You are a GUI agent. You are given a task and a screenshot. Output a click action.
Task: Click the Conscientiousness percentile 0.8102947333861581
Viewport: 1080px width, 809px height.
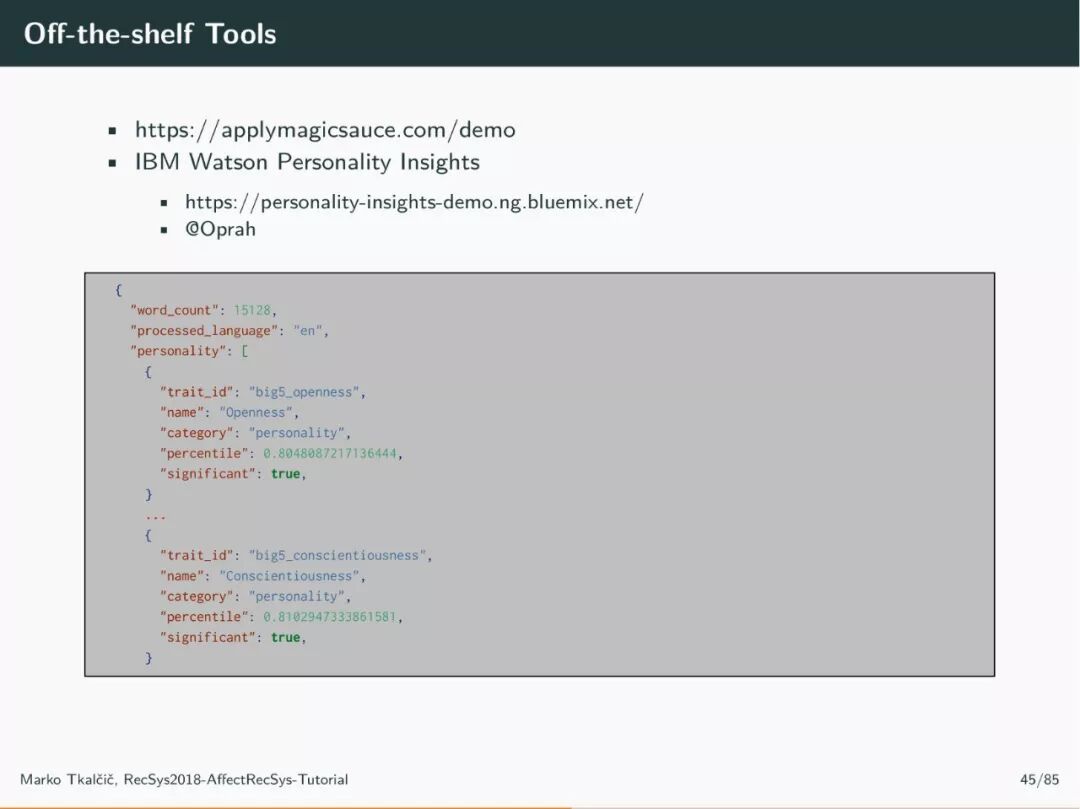[330, 617]
